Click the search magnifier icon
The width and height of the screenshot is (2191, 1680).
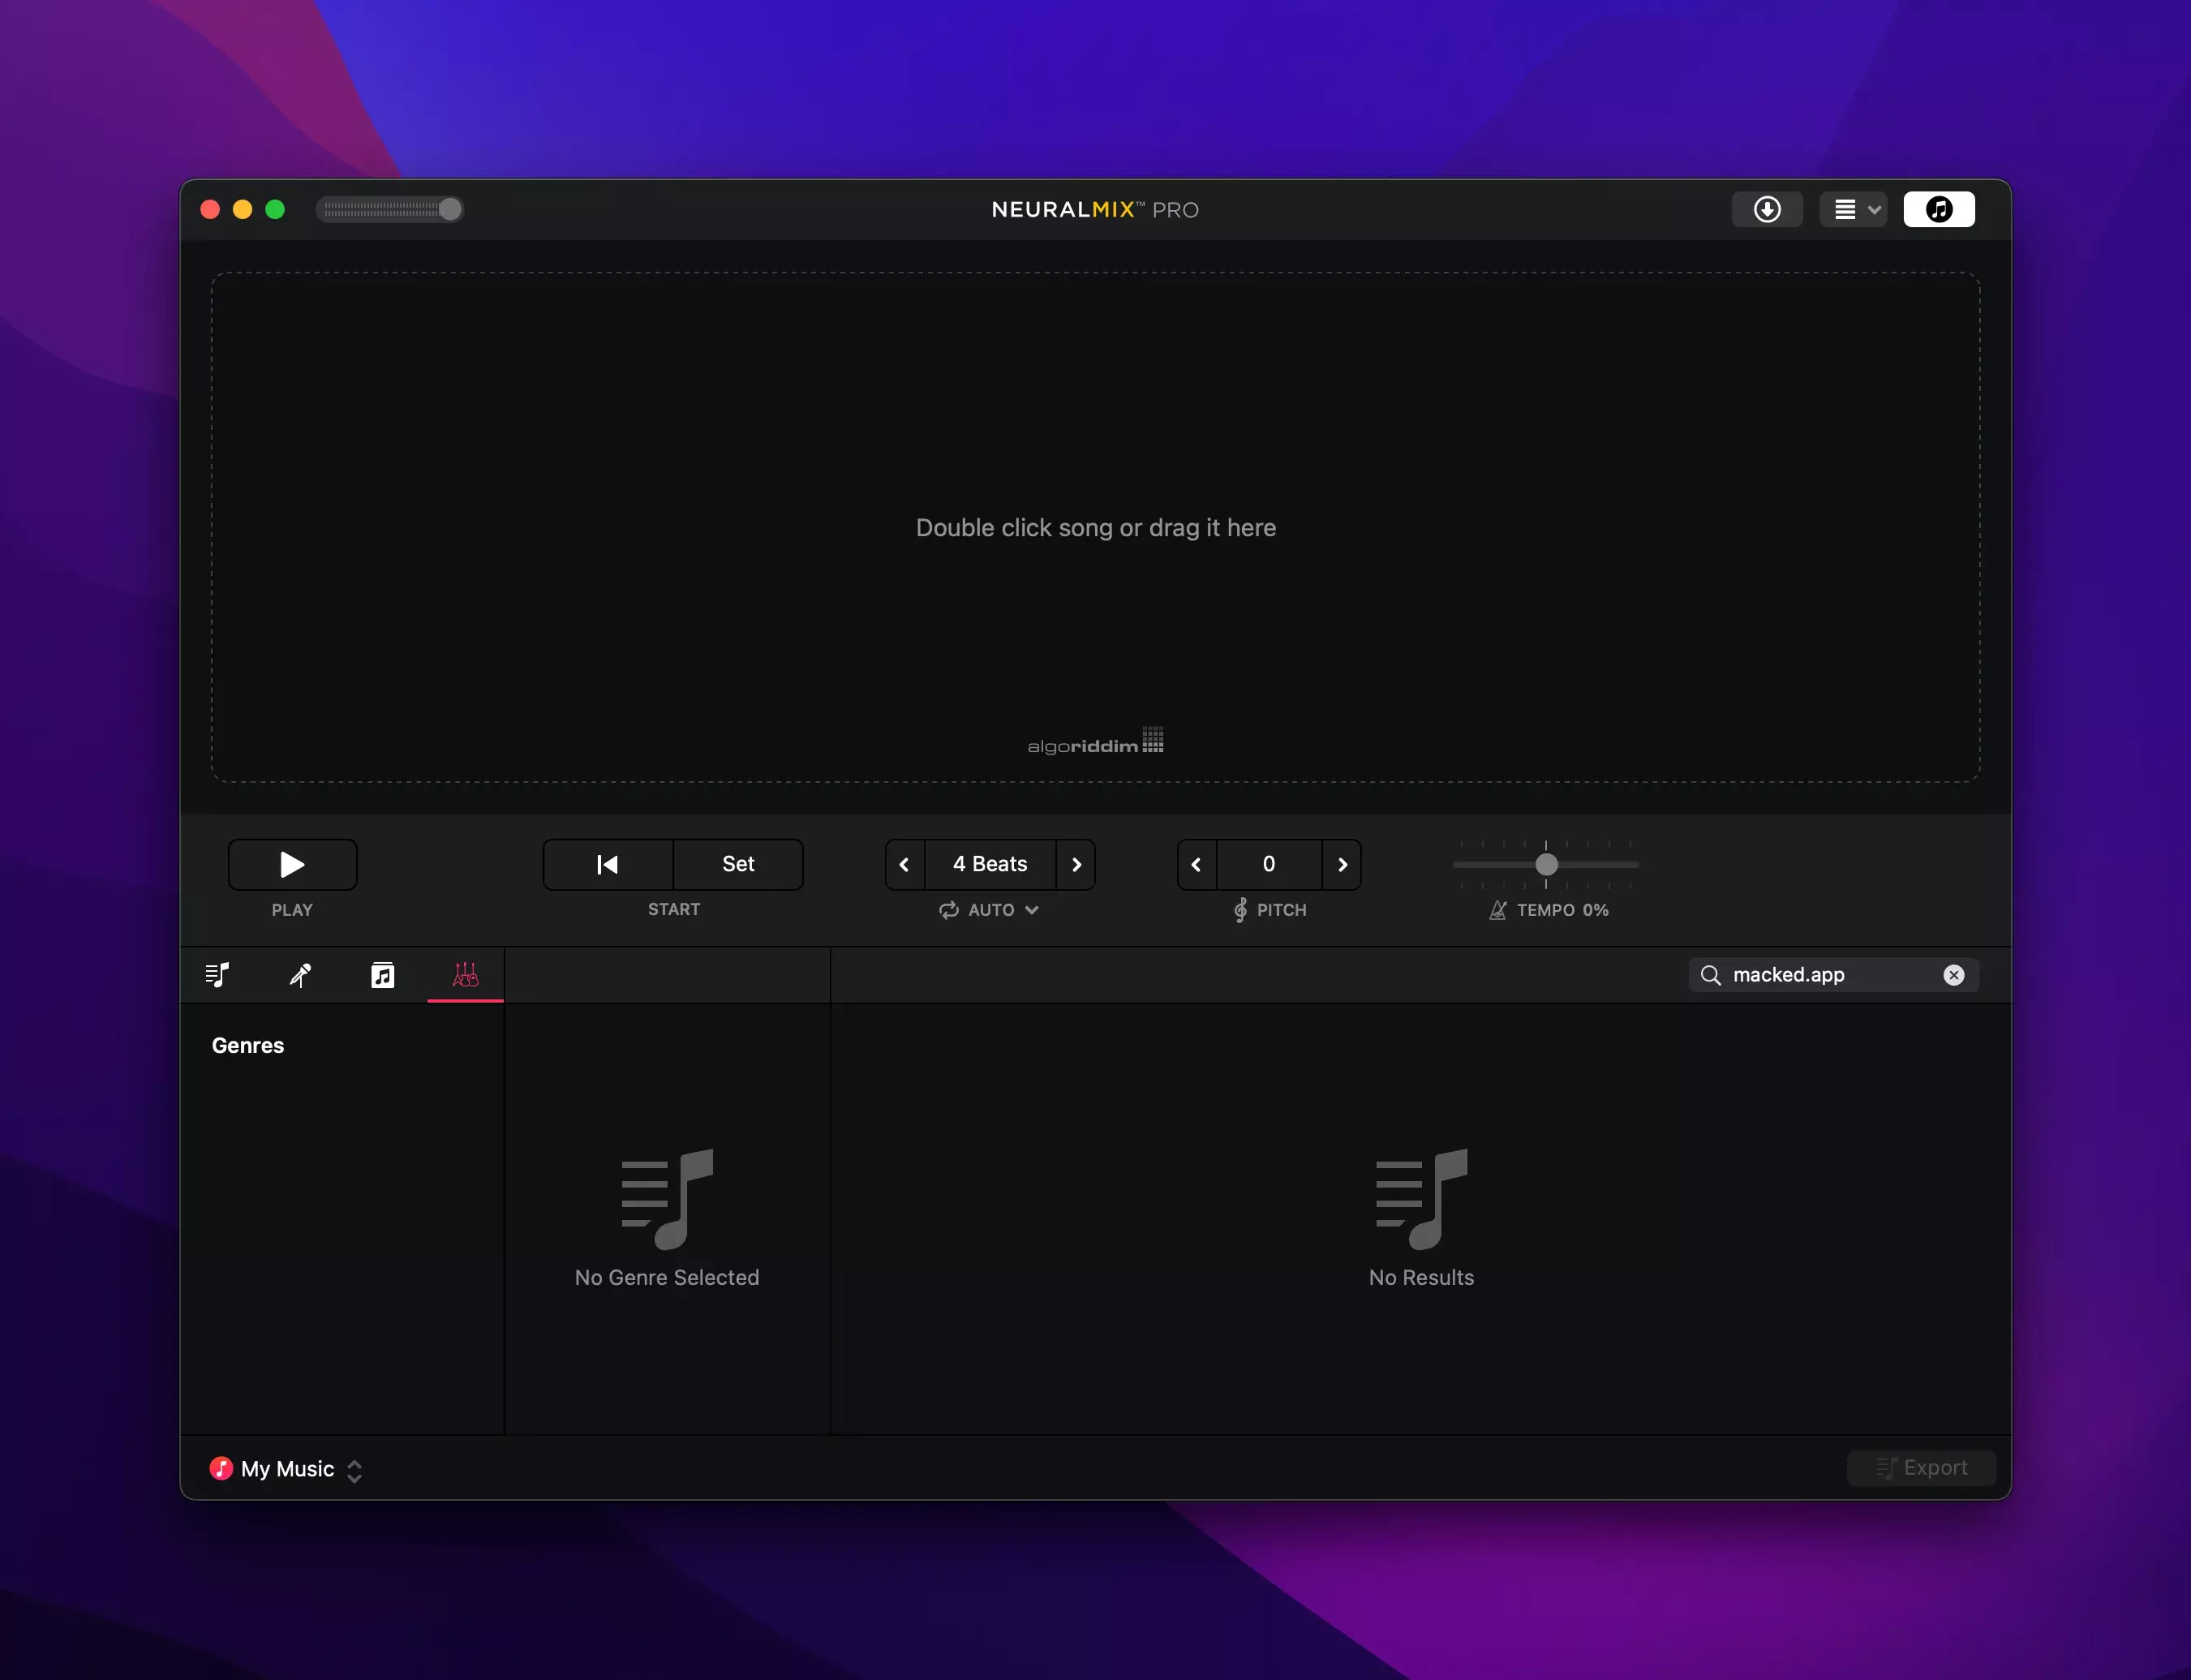(x=1711, y=975)
